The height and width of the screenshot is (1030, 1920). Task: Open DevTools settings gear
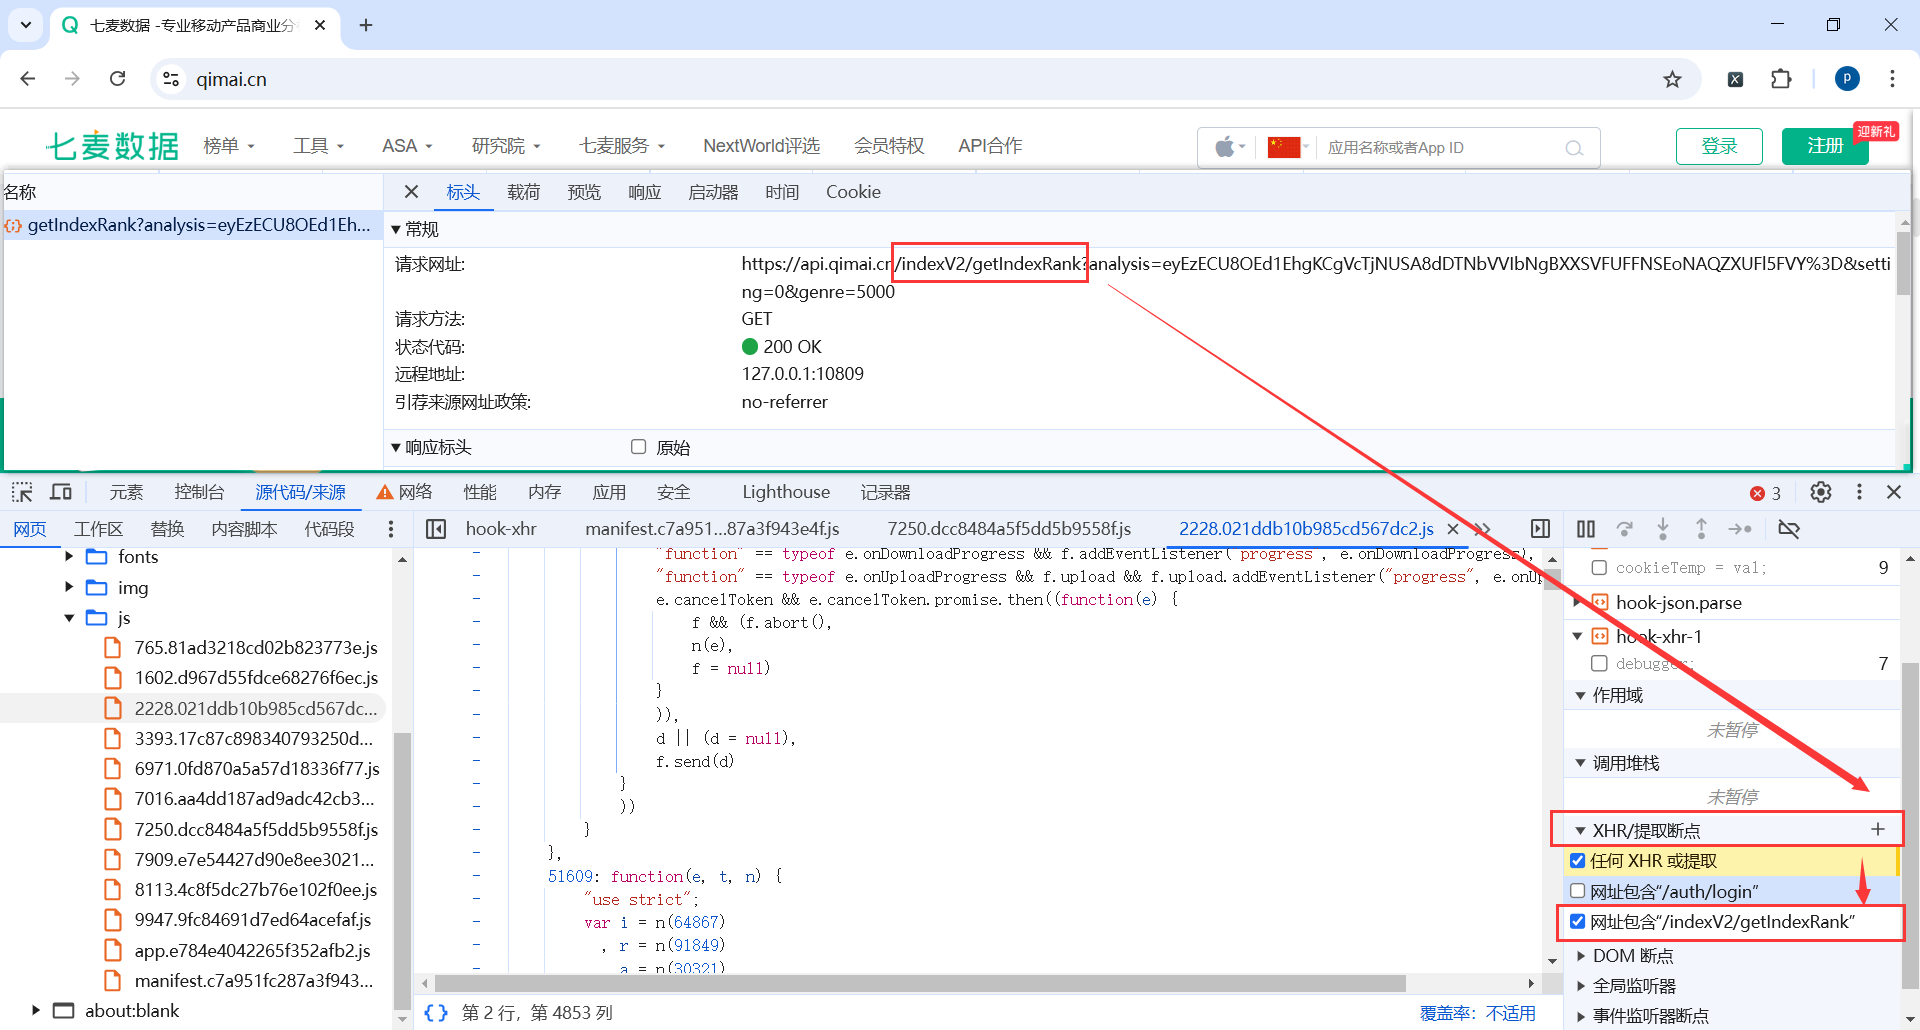coord(1821,492)
